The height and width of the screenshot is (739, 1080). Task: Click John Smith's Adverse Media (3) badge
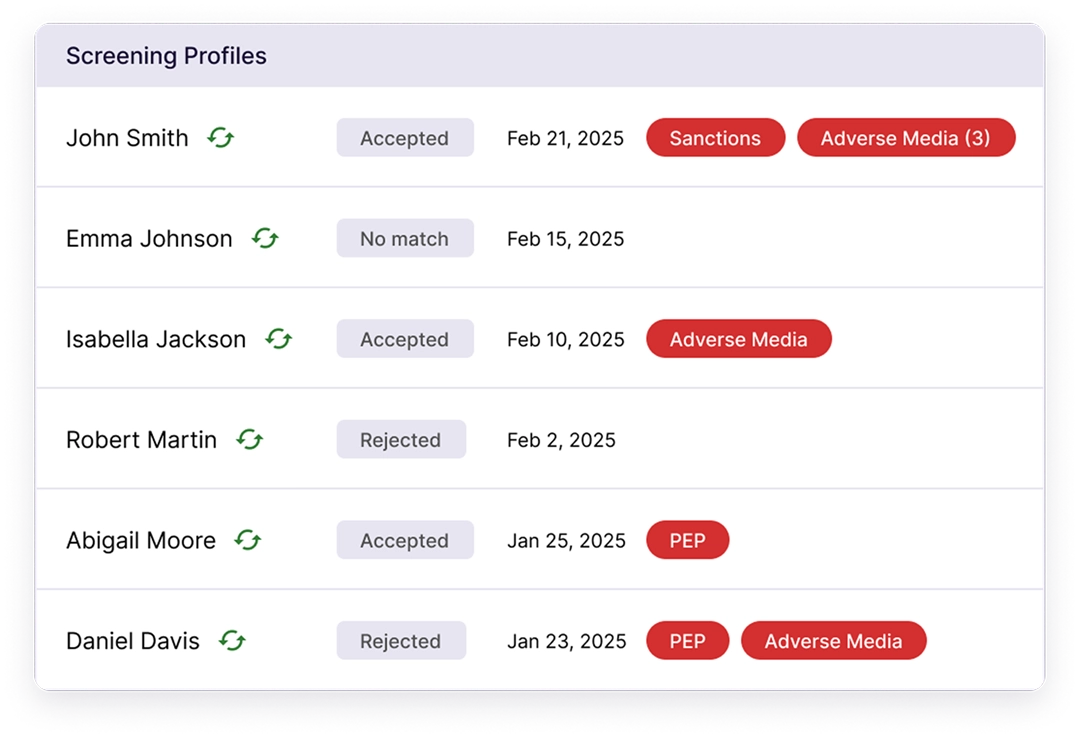[x=905, y=139]
